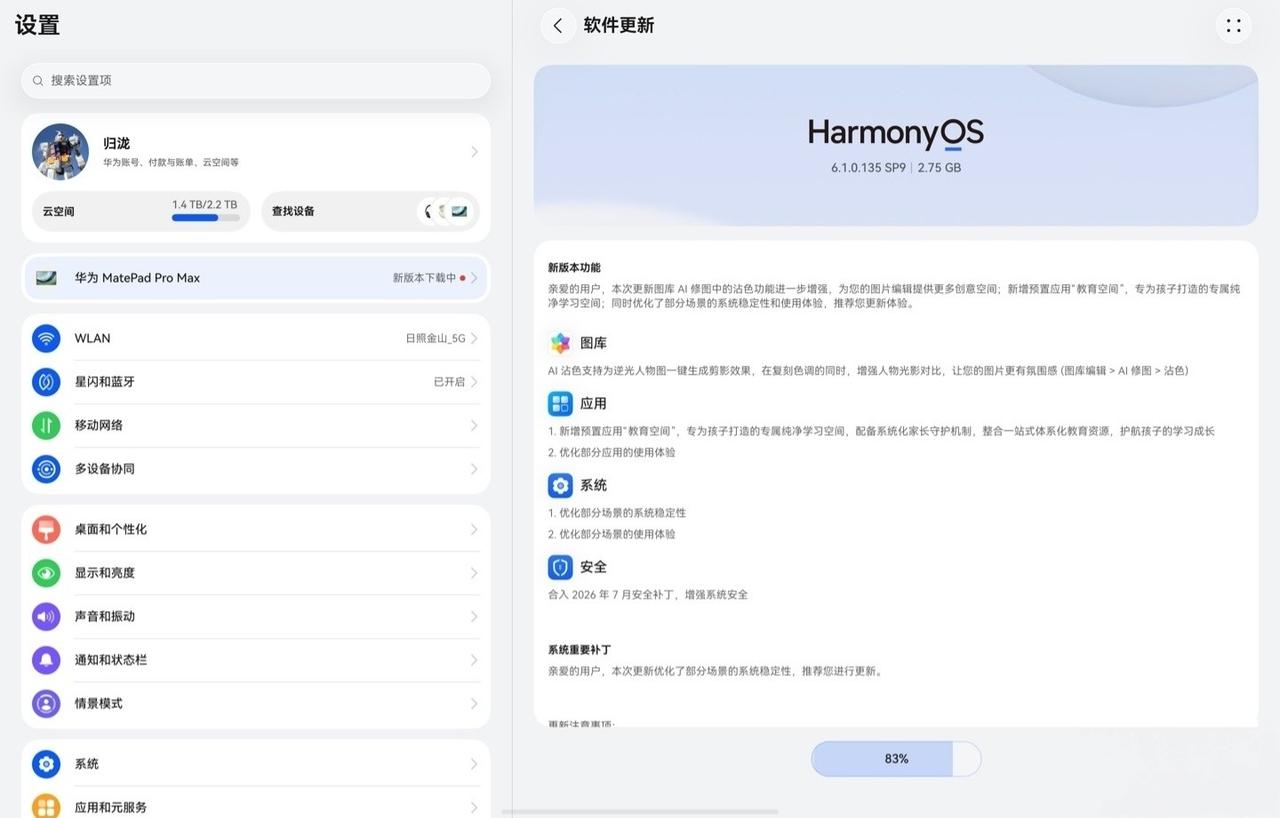Click the 图库 flower icon in changelog

[560, 343]
